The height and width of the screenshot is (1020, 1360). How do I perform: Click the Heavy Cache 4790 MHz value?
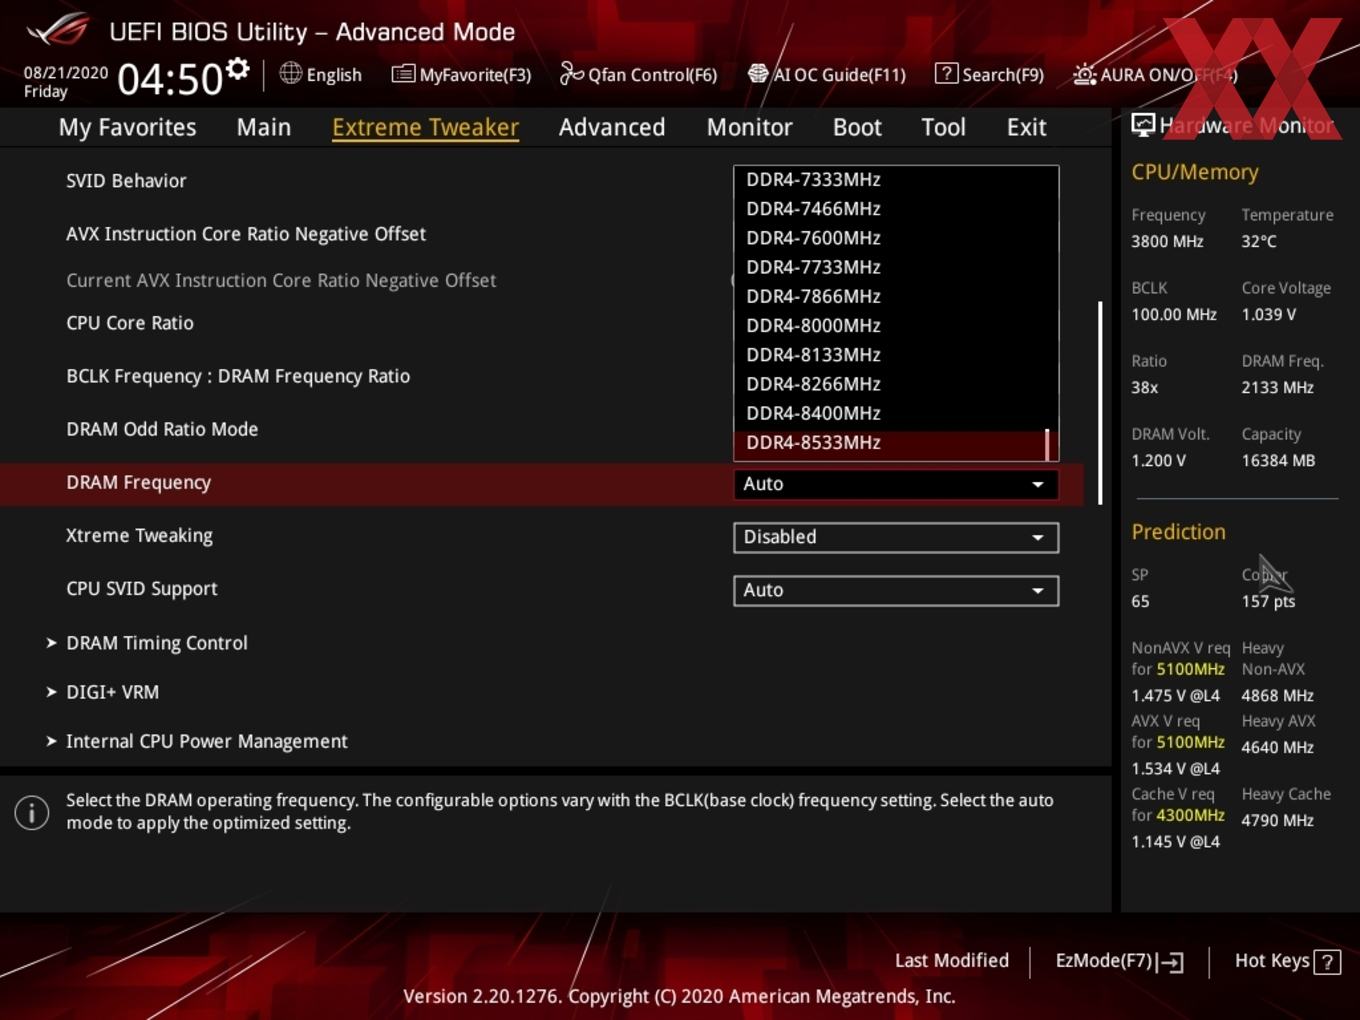tap(1277, 820)
